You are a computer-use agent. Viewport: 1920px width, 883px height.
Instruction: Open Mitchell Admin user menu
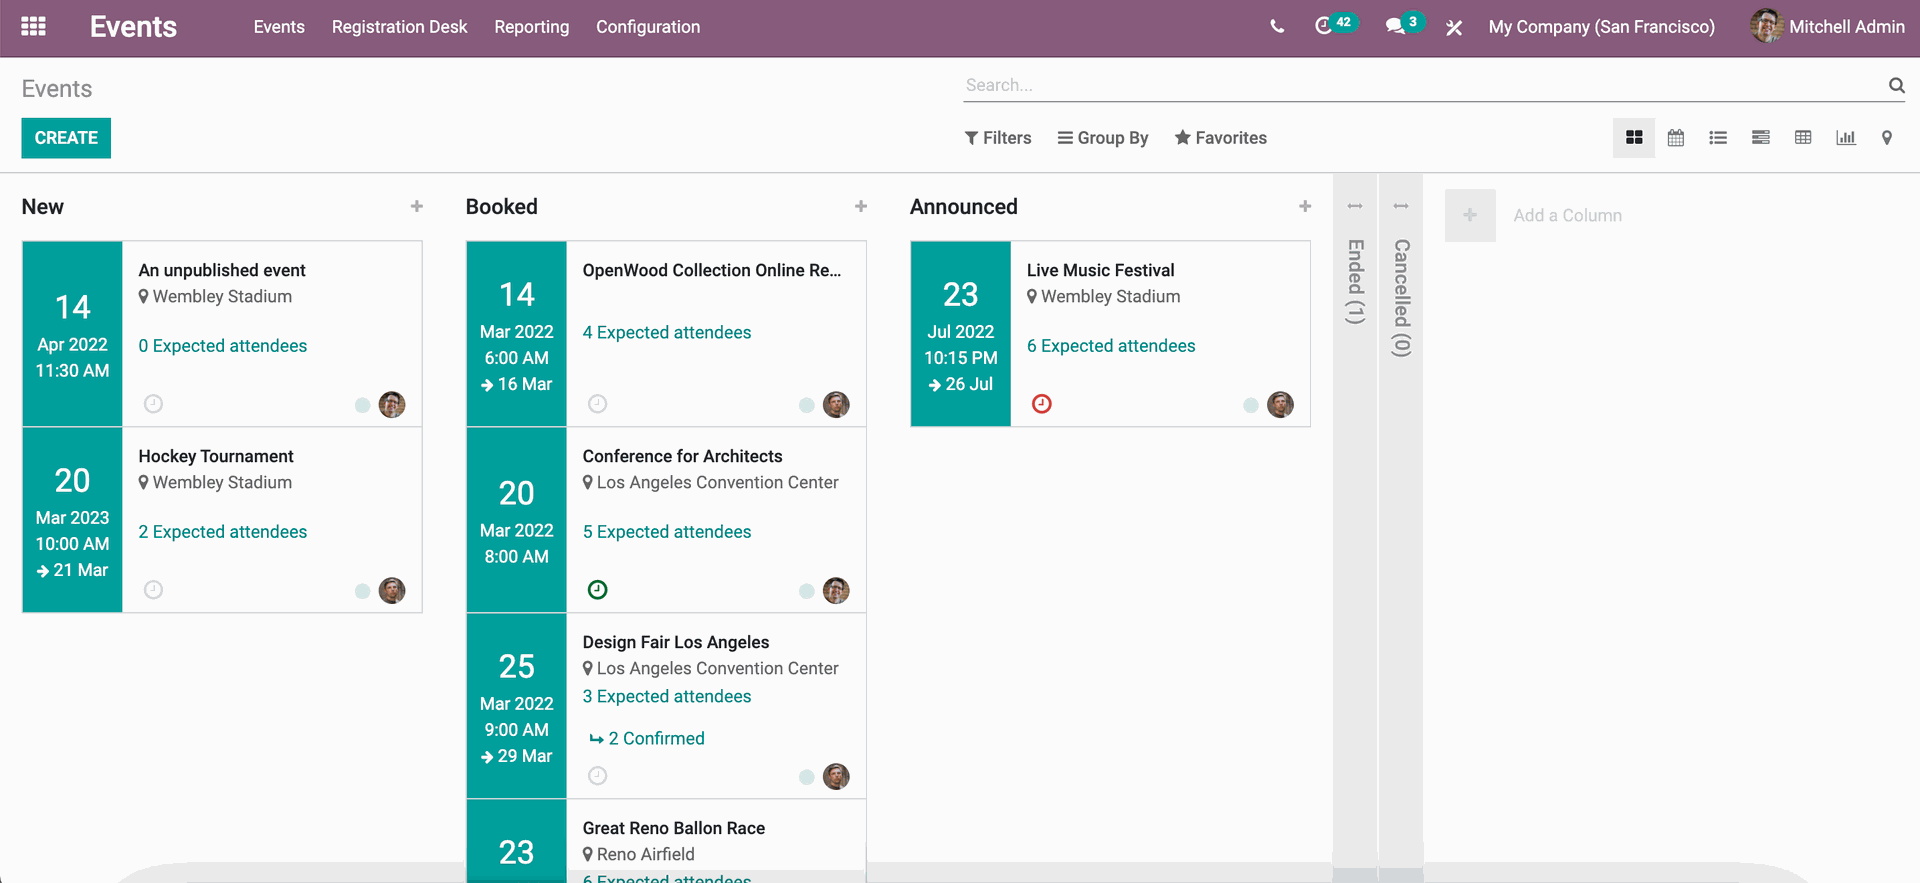(1828, 27)
